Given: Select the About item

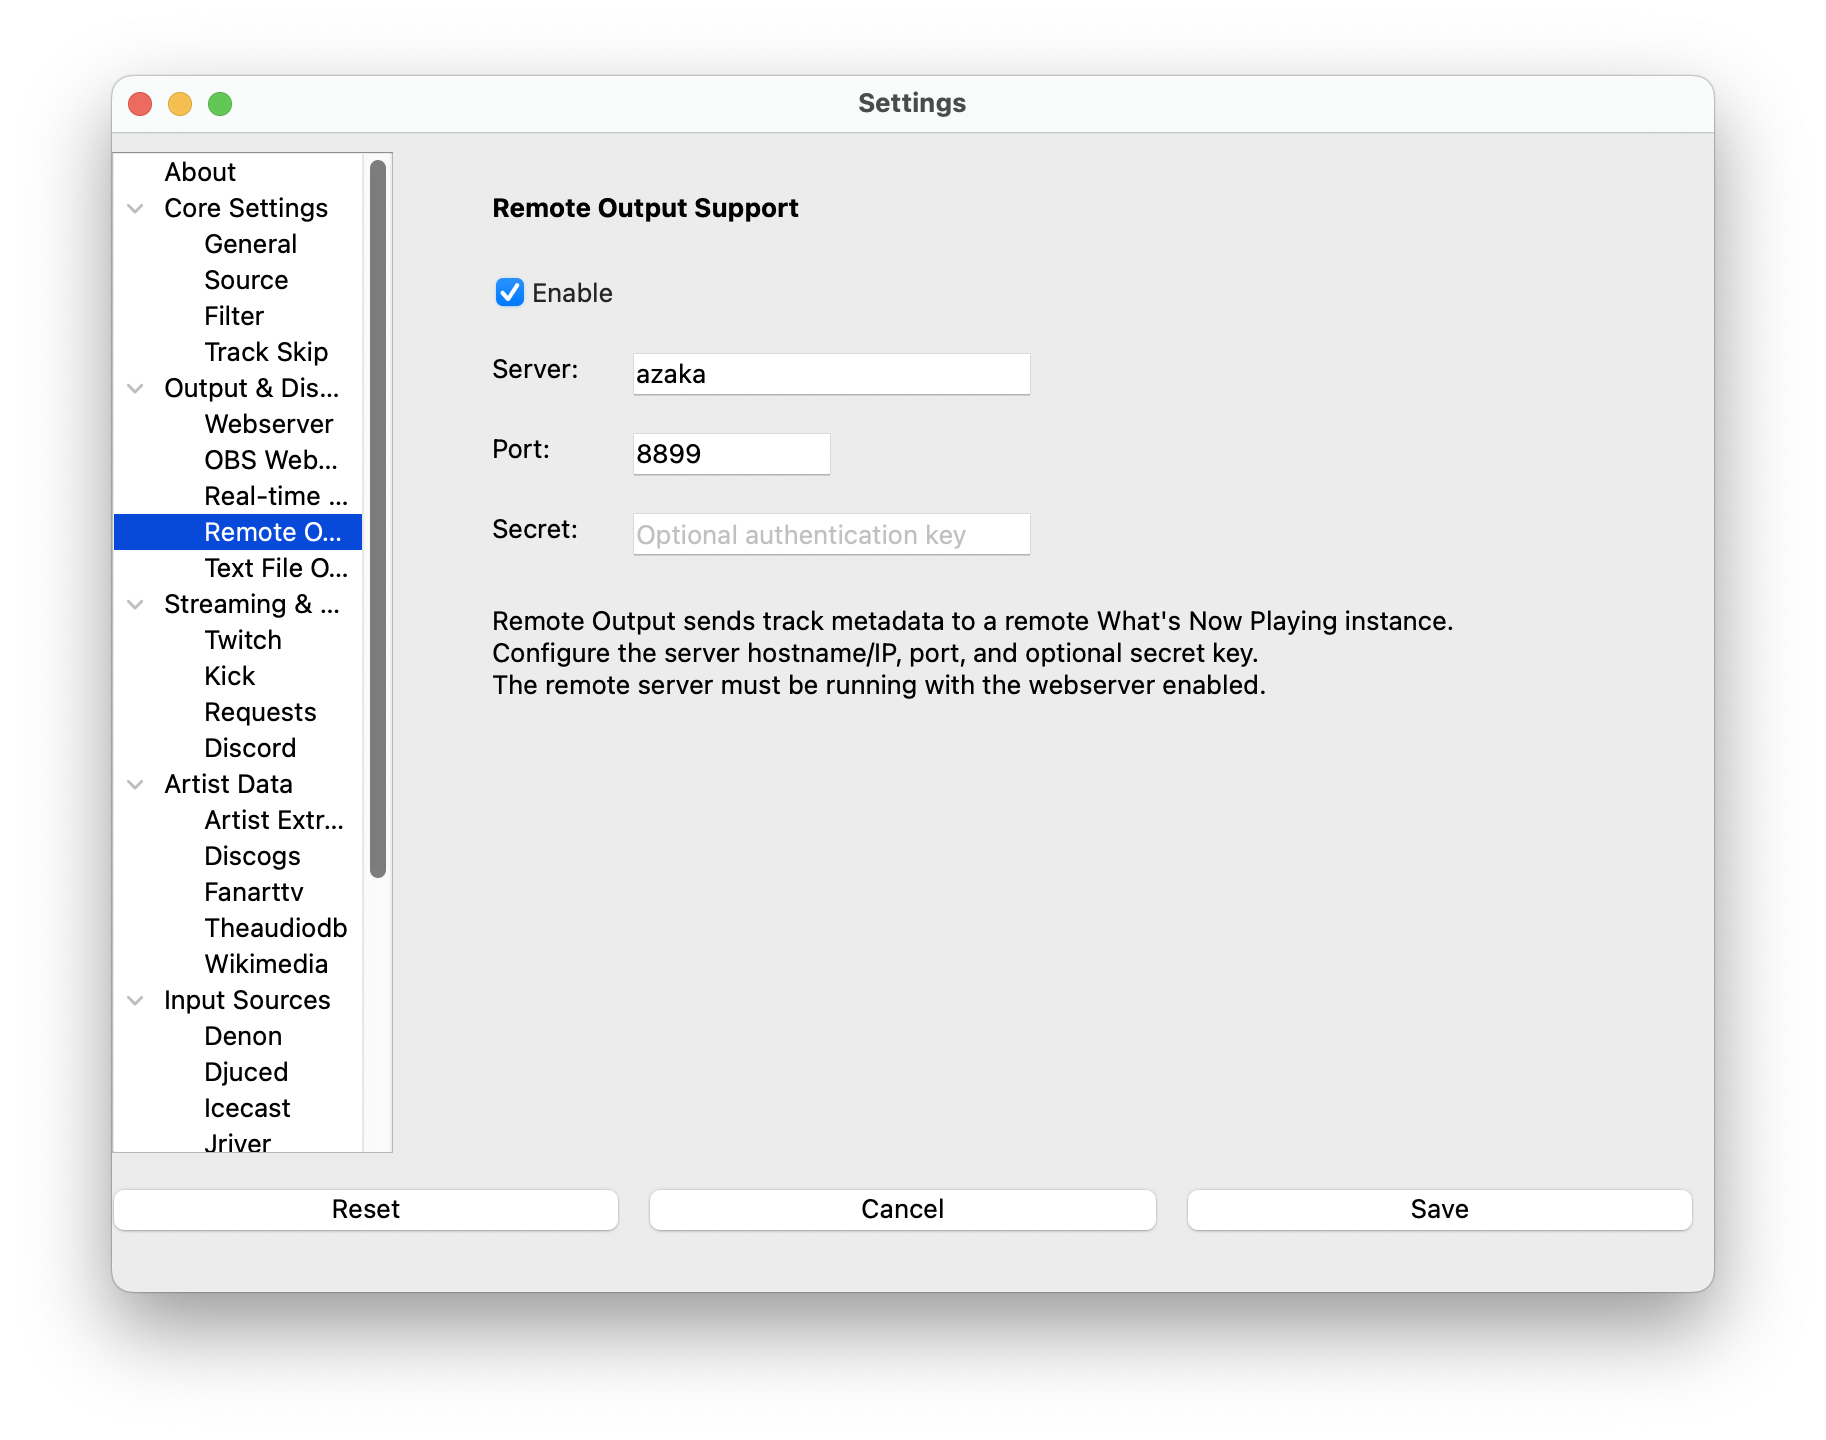Looking at the screenshot, I should click(x=200, y=172).
